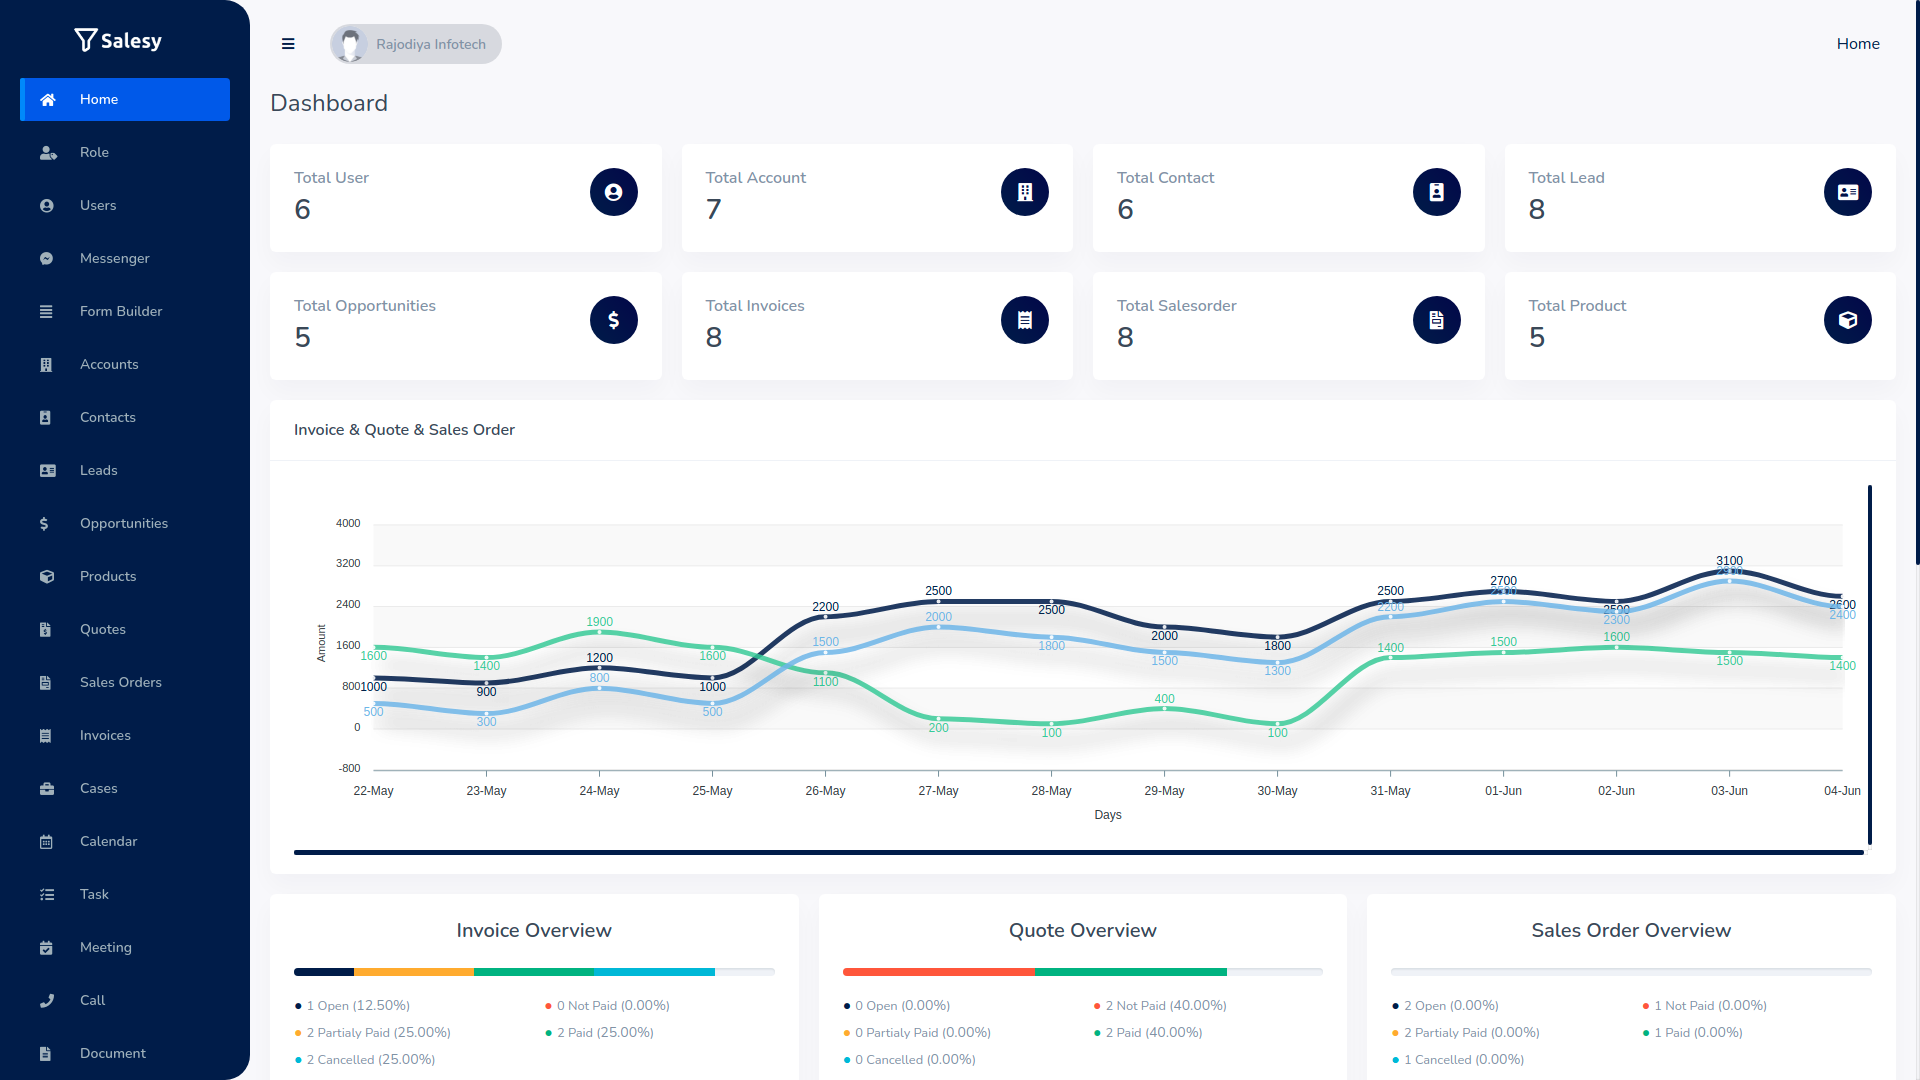Image resolution: width=1920 pixels, height=1080 pixels.
Task: Click the Total Product box icon
Action: pos(1846,320)
